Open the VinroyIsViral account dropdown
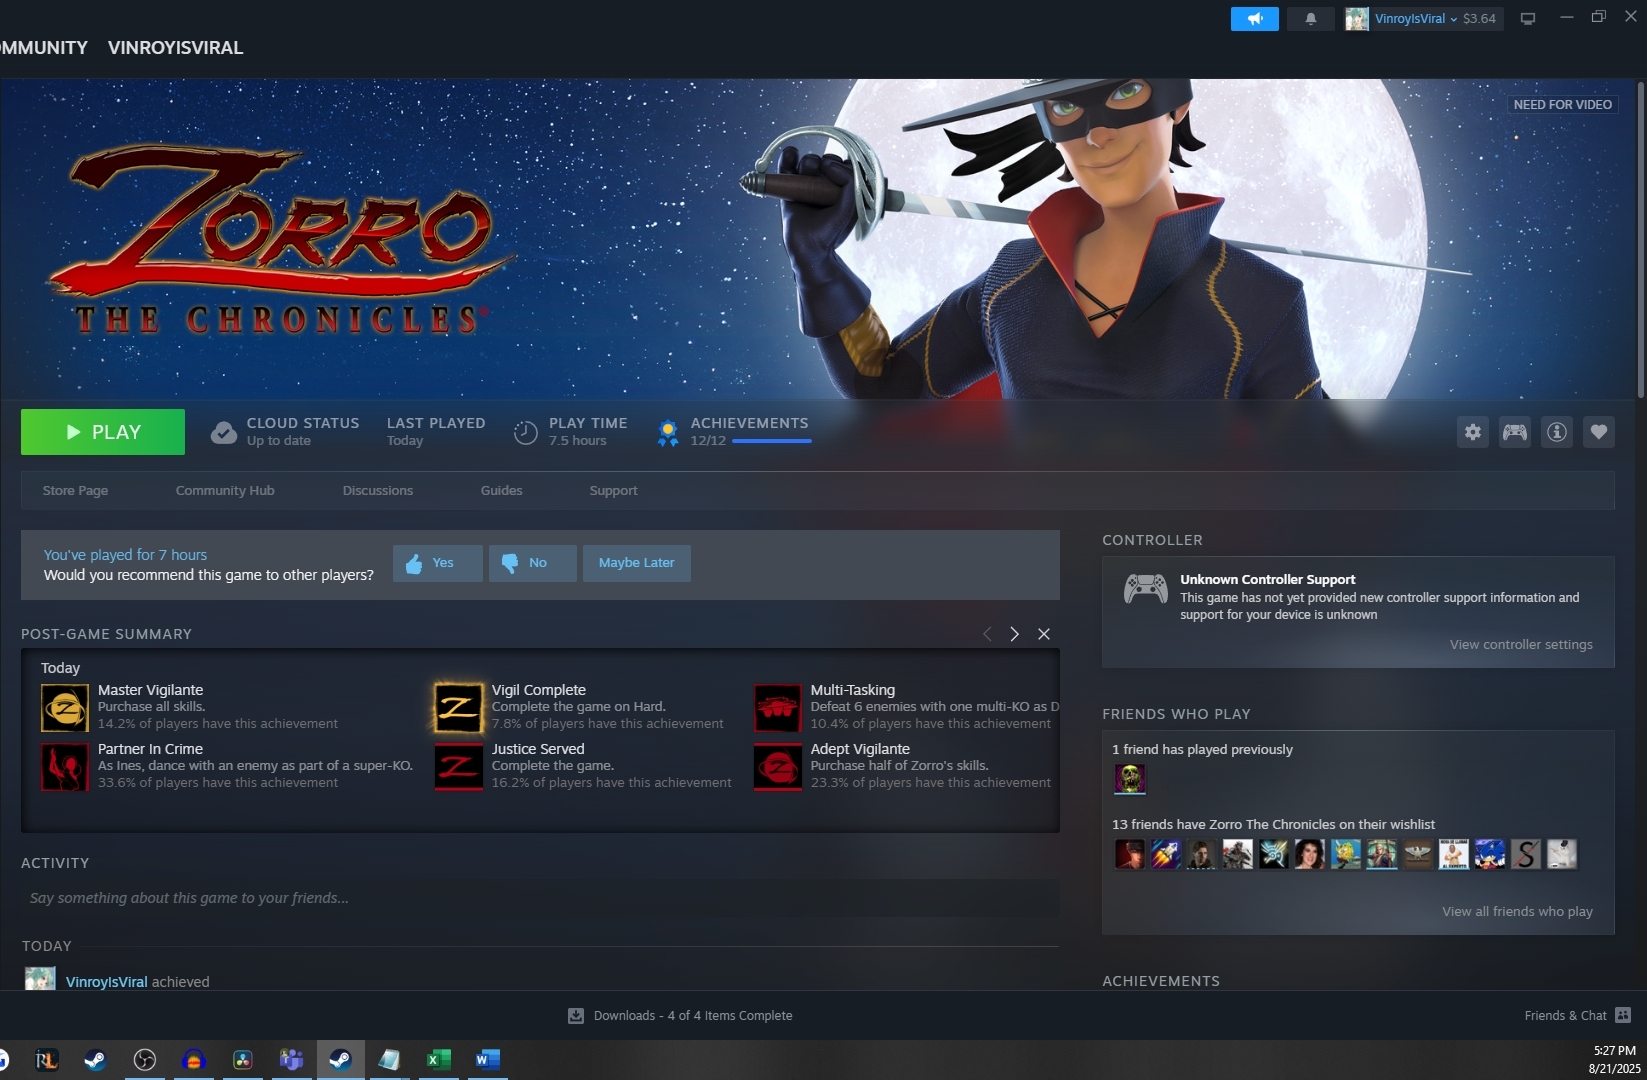 coord(1423,18)
